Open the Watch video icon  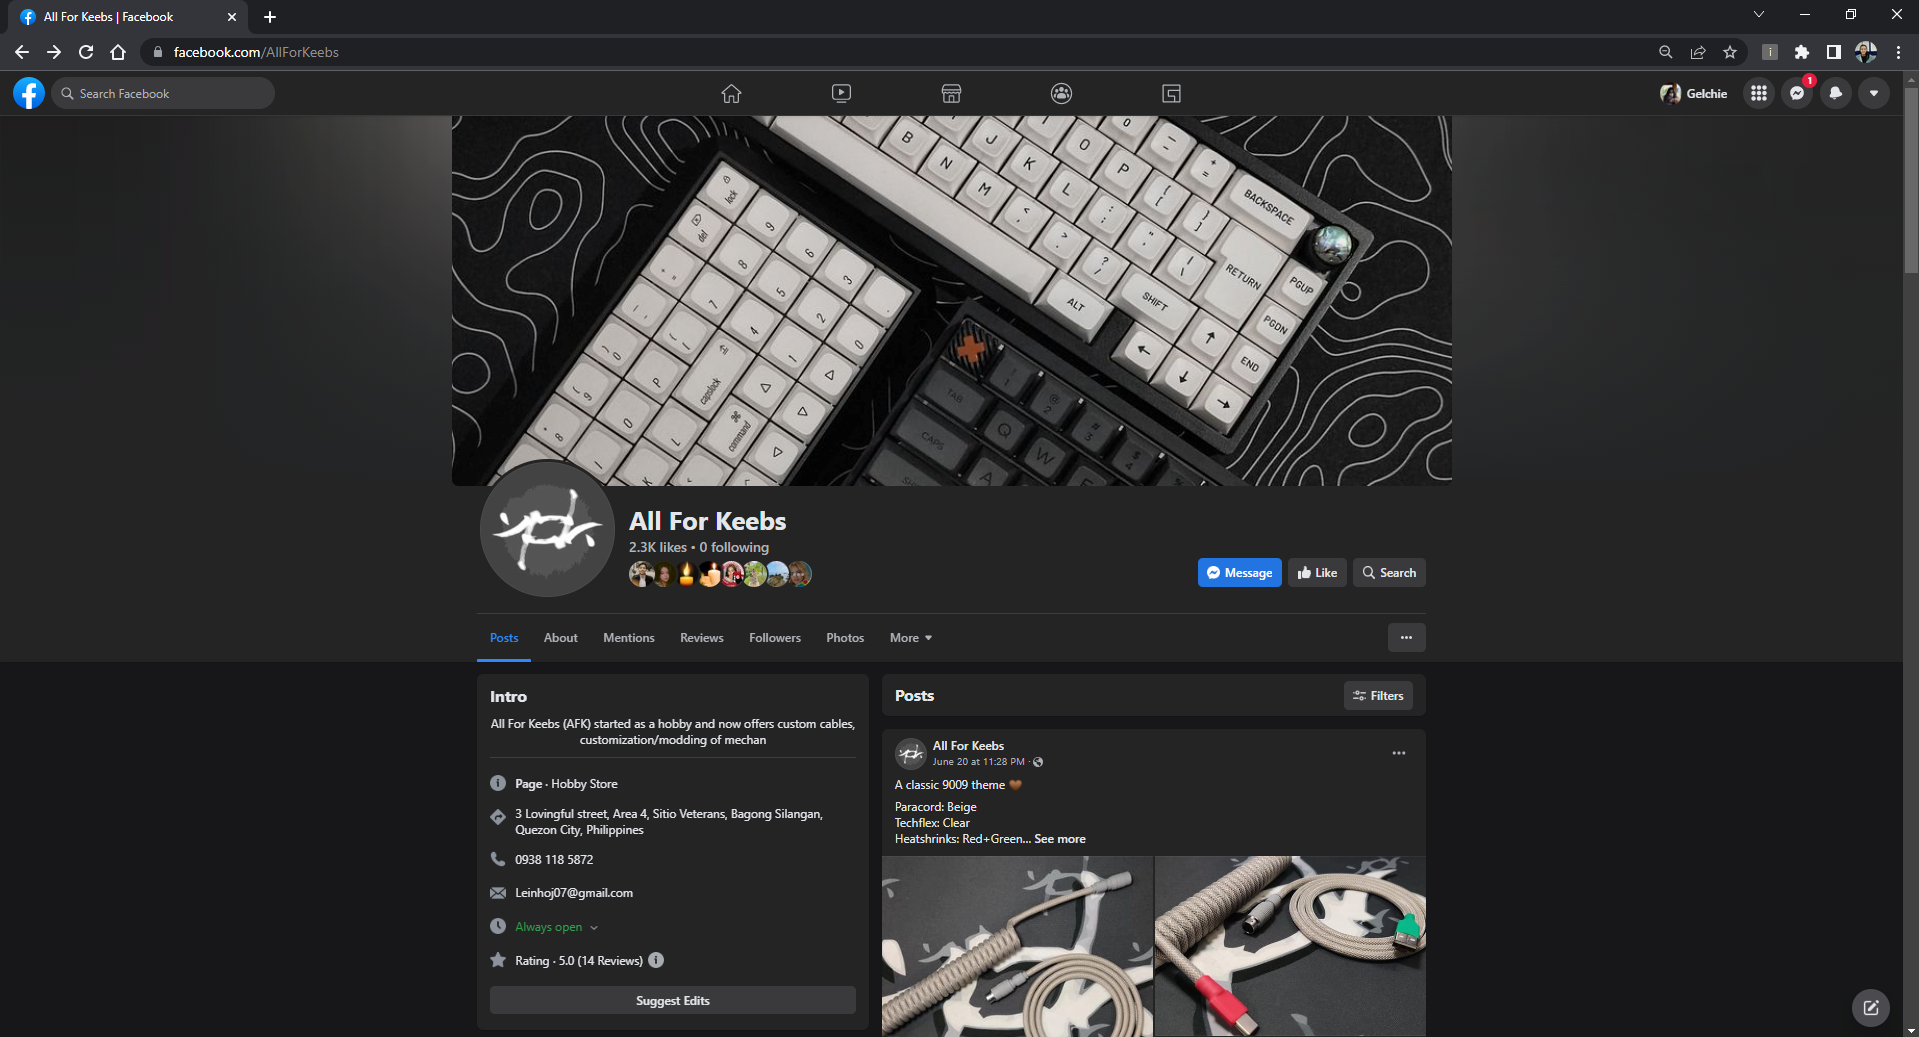(841, 93)
